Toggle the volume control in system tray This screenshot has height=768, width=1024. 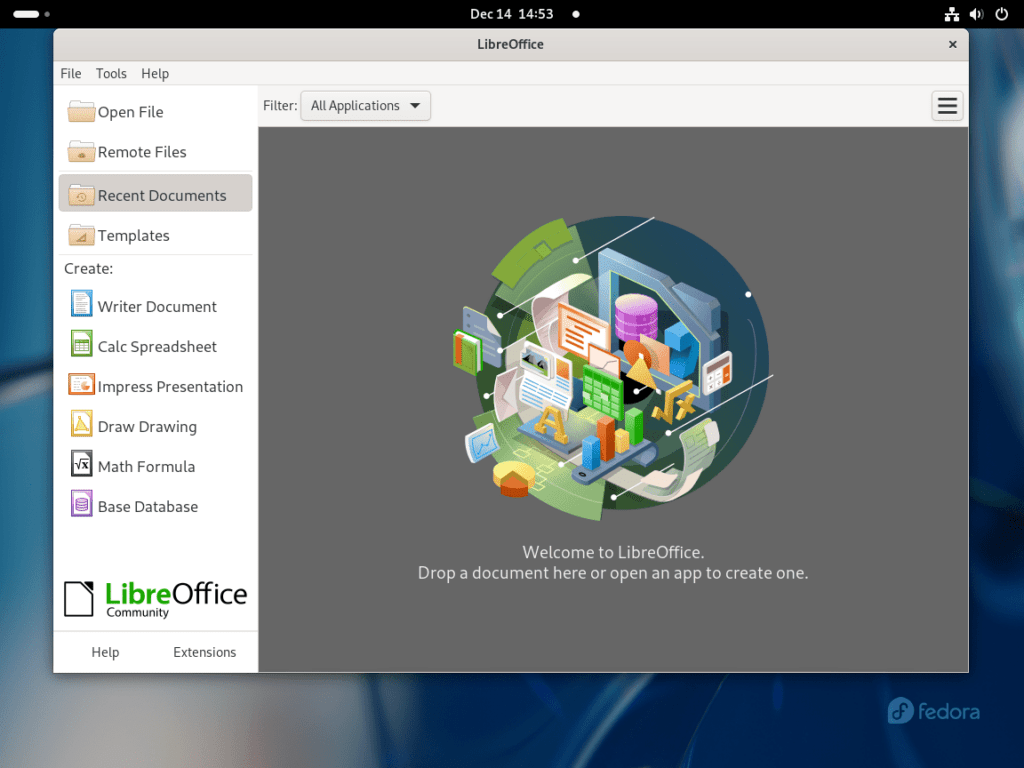pos(976,14)
